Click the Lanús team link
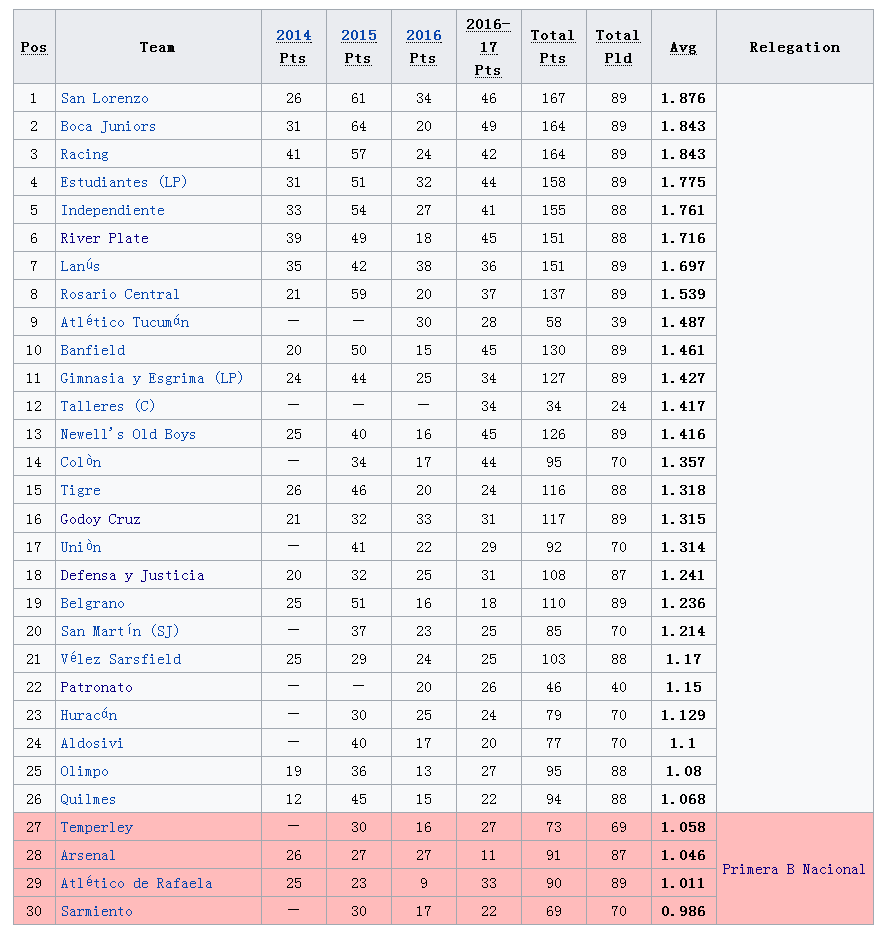The image size is (888, 932). point(80,266)
